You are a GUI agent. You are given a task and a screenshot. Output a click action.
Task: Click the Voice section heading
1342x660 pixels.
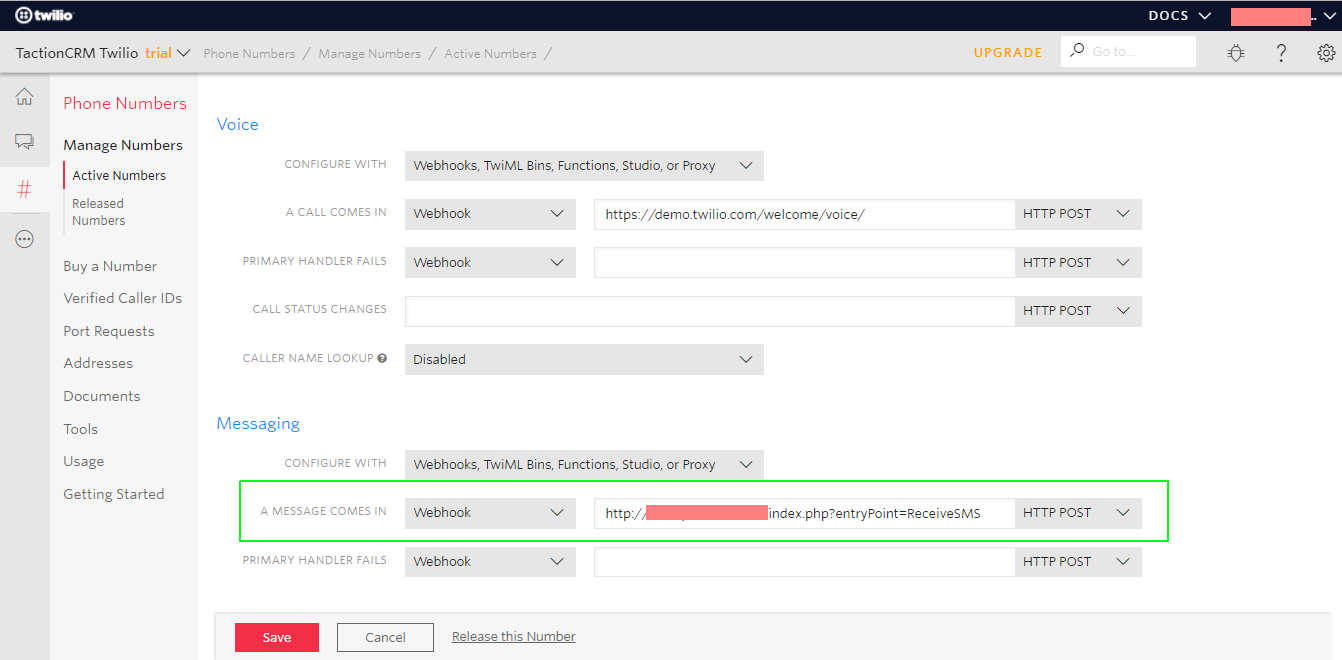238,124
